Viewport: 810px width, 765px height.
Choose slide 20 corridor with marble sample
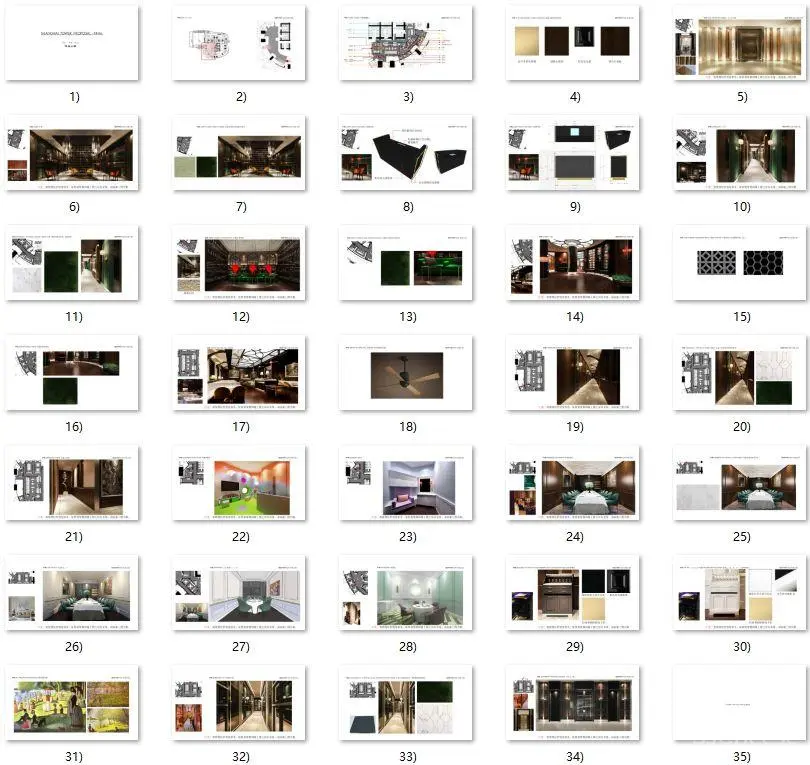coord(740,373)
